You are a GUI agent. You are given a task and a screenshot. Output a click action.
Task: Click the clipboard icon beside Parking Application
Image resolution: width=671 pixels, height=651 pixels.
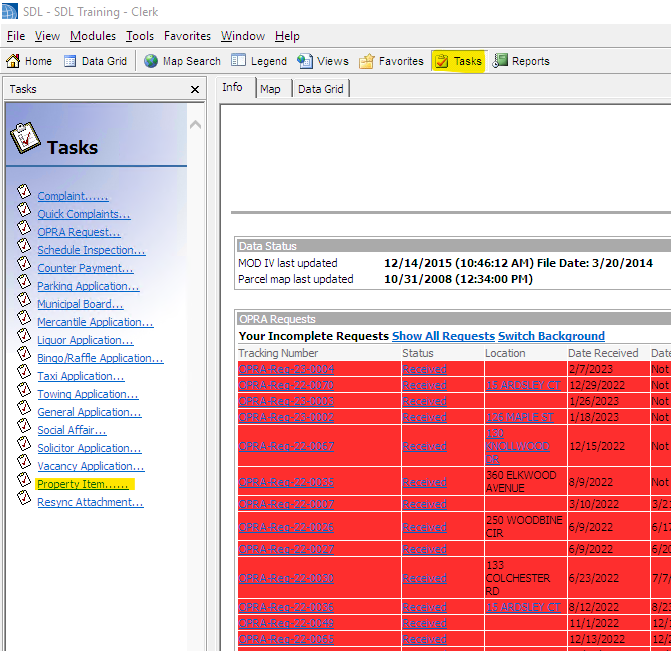(24, 281)
